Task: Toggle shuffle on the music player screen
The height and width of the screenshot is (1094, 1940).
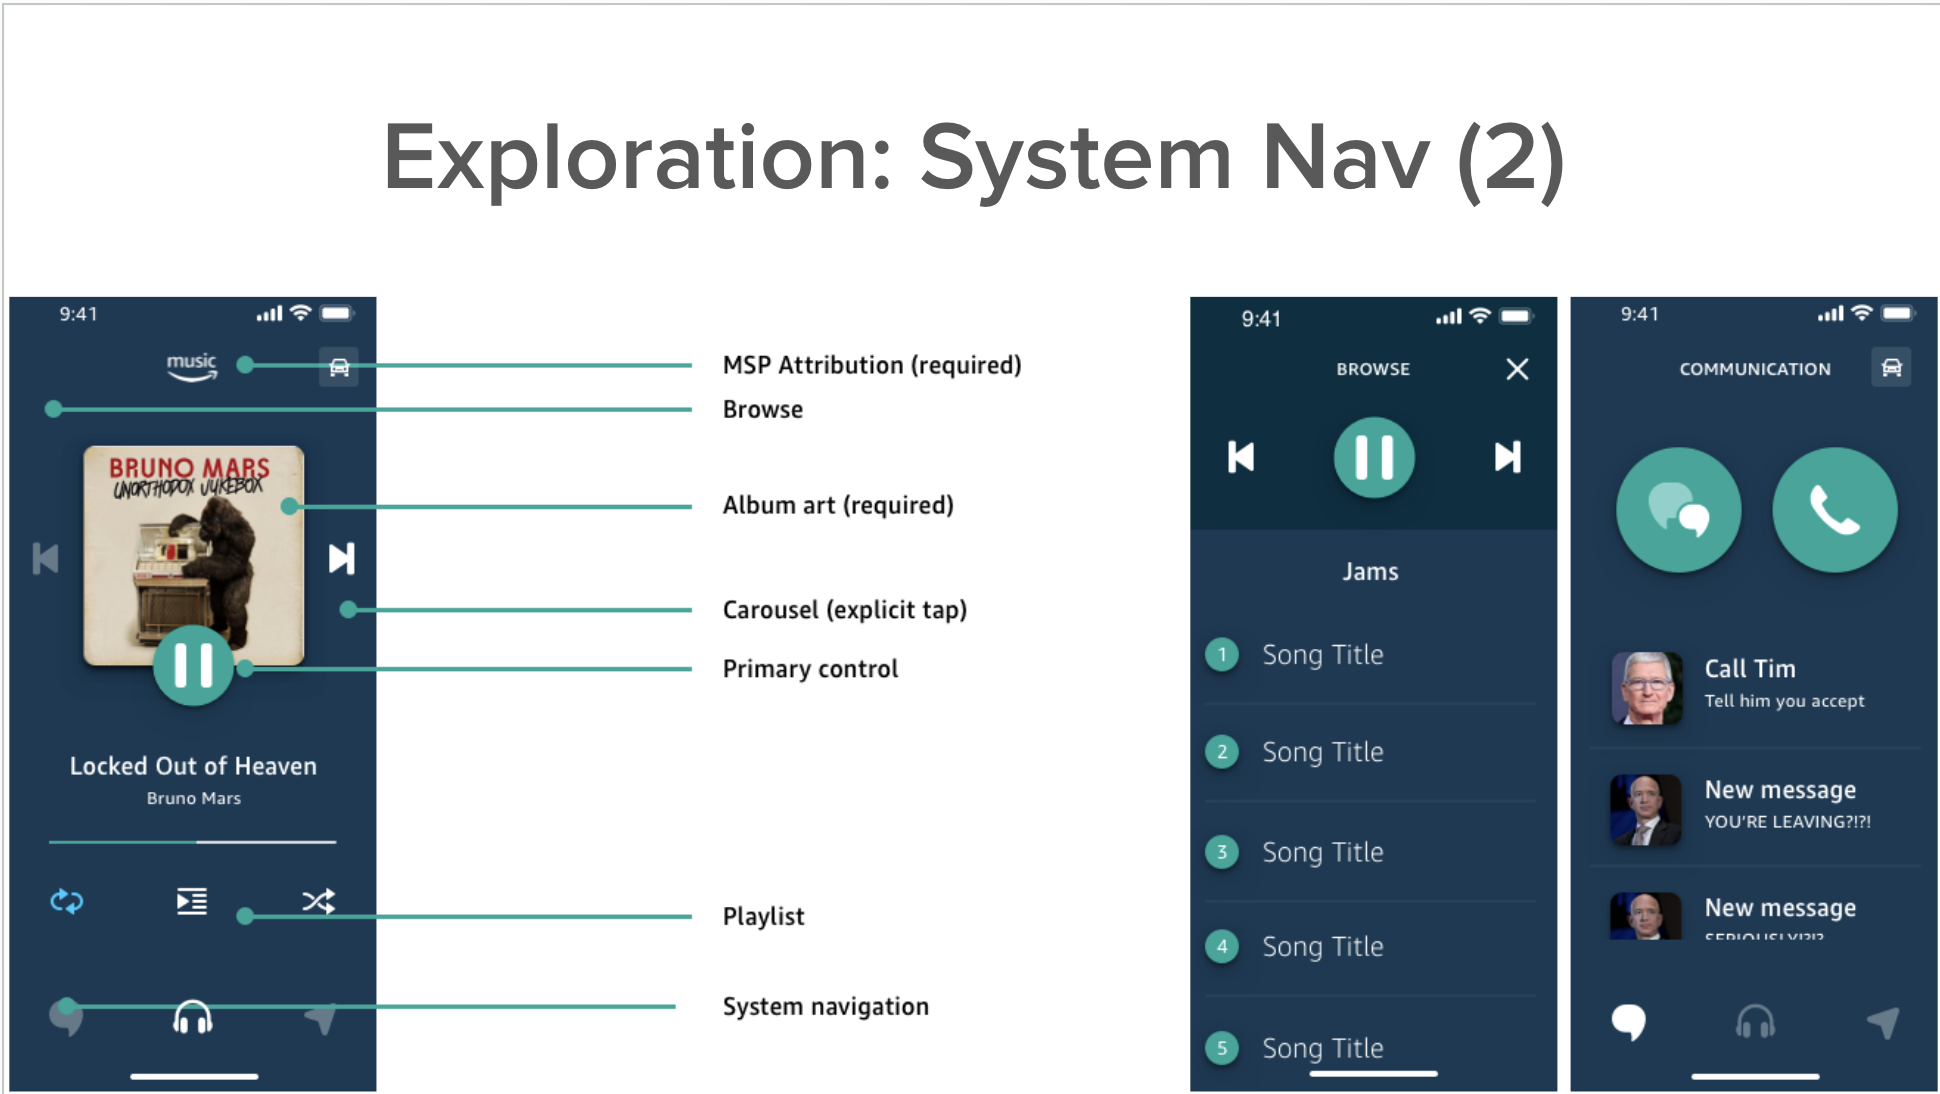Action: coord(319,901)
